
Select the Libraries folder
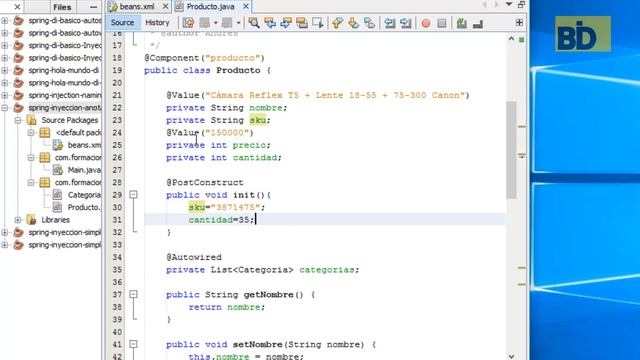(x=55, y=220)
